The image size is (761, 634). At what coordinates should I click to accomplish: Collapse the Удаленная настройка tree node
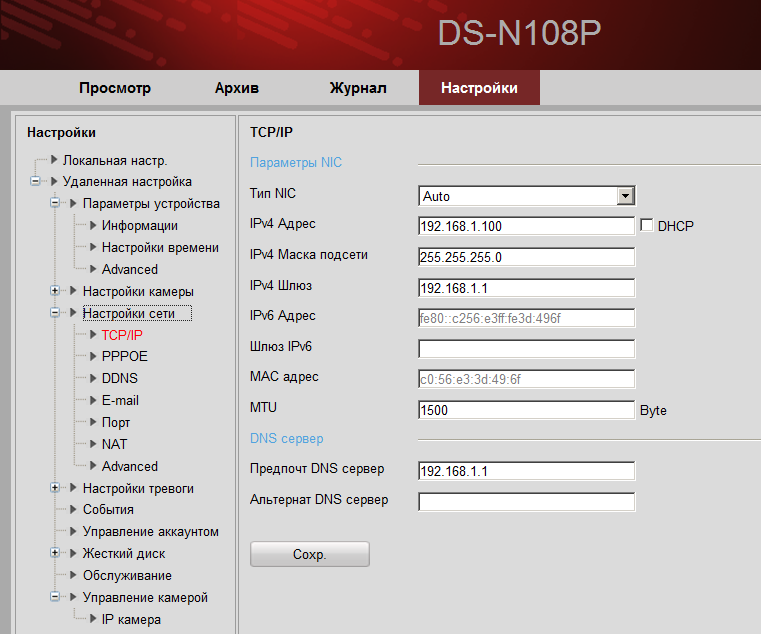click(x=35, y=182)
